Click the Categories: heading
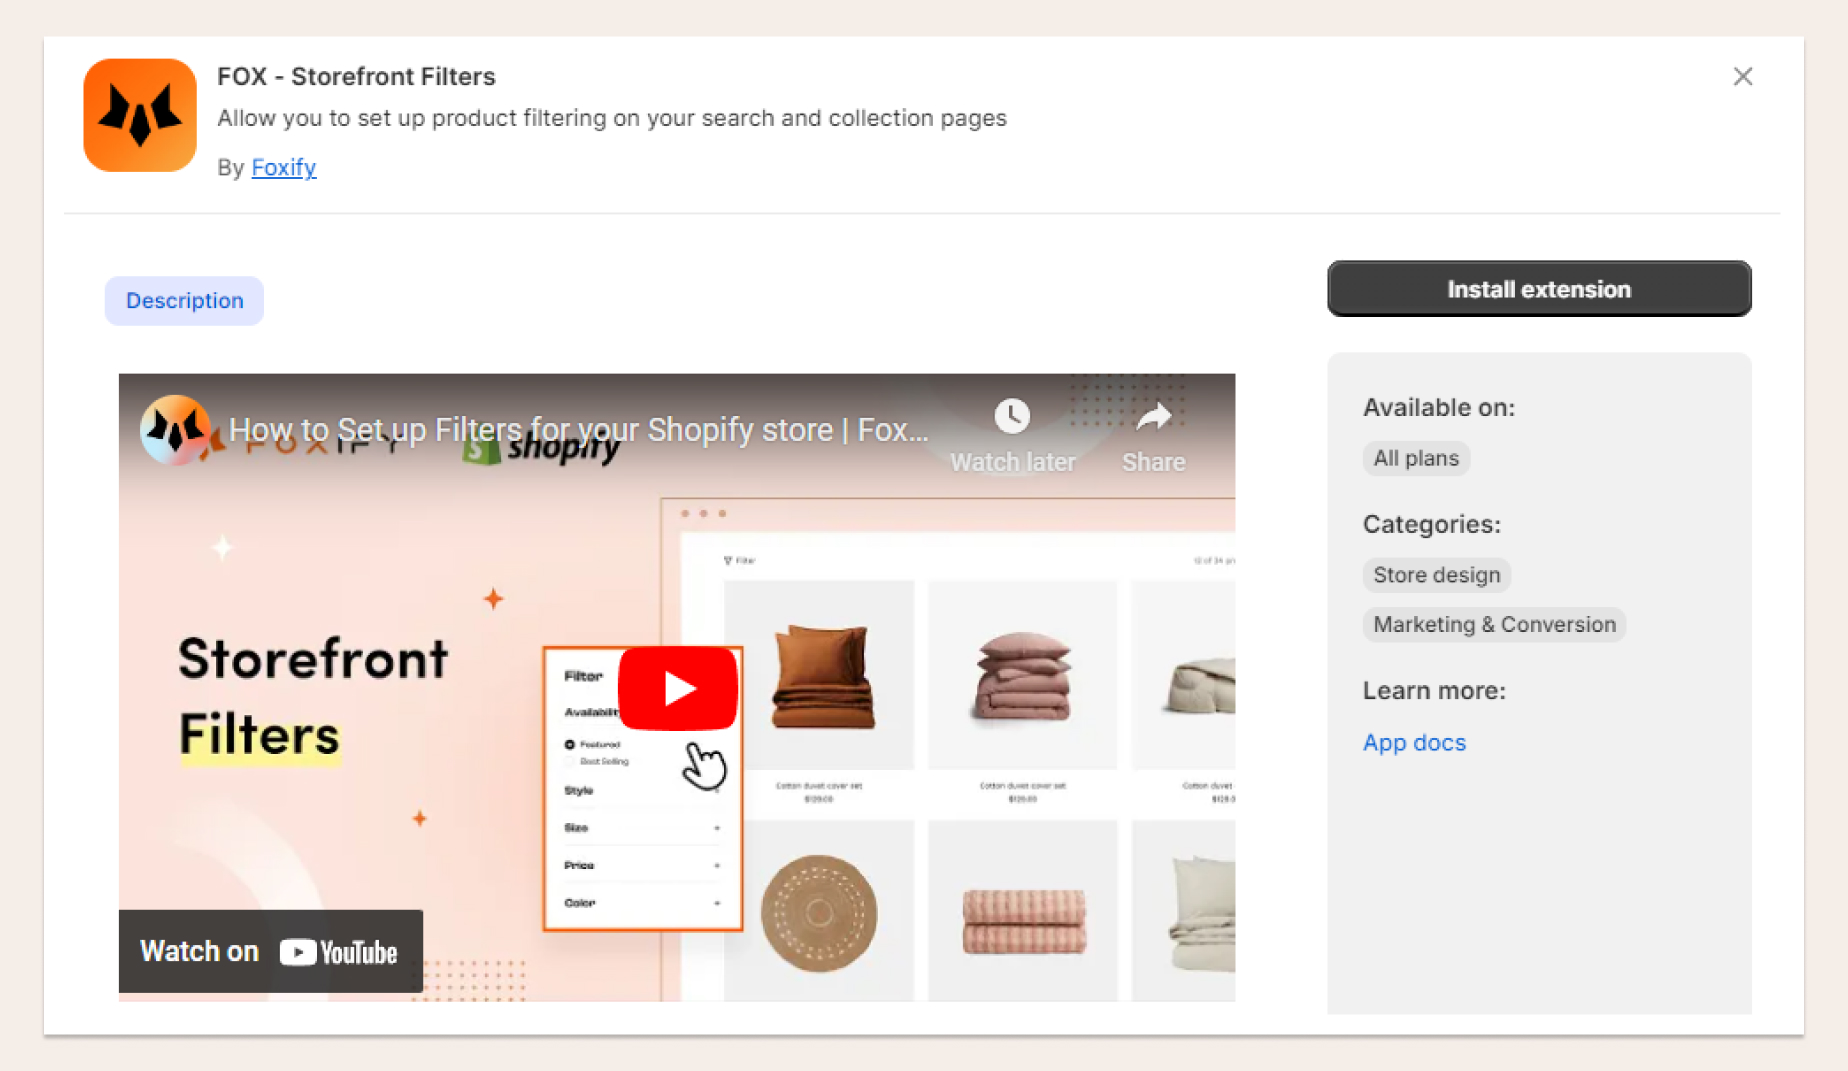 click(1431, 524)
